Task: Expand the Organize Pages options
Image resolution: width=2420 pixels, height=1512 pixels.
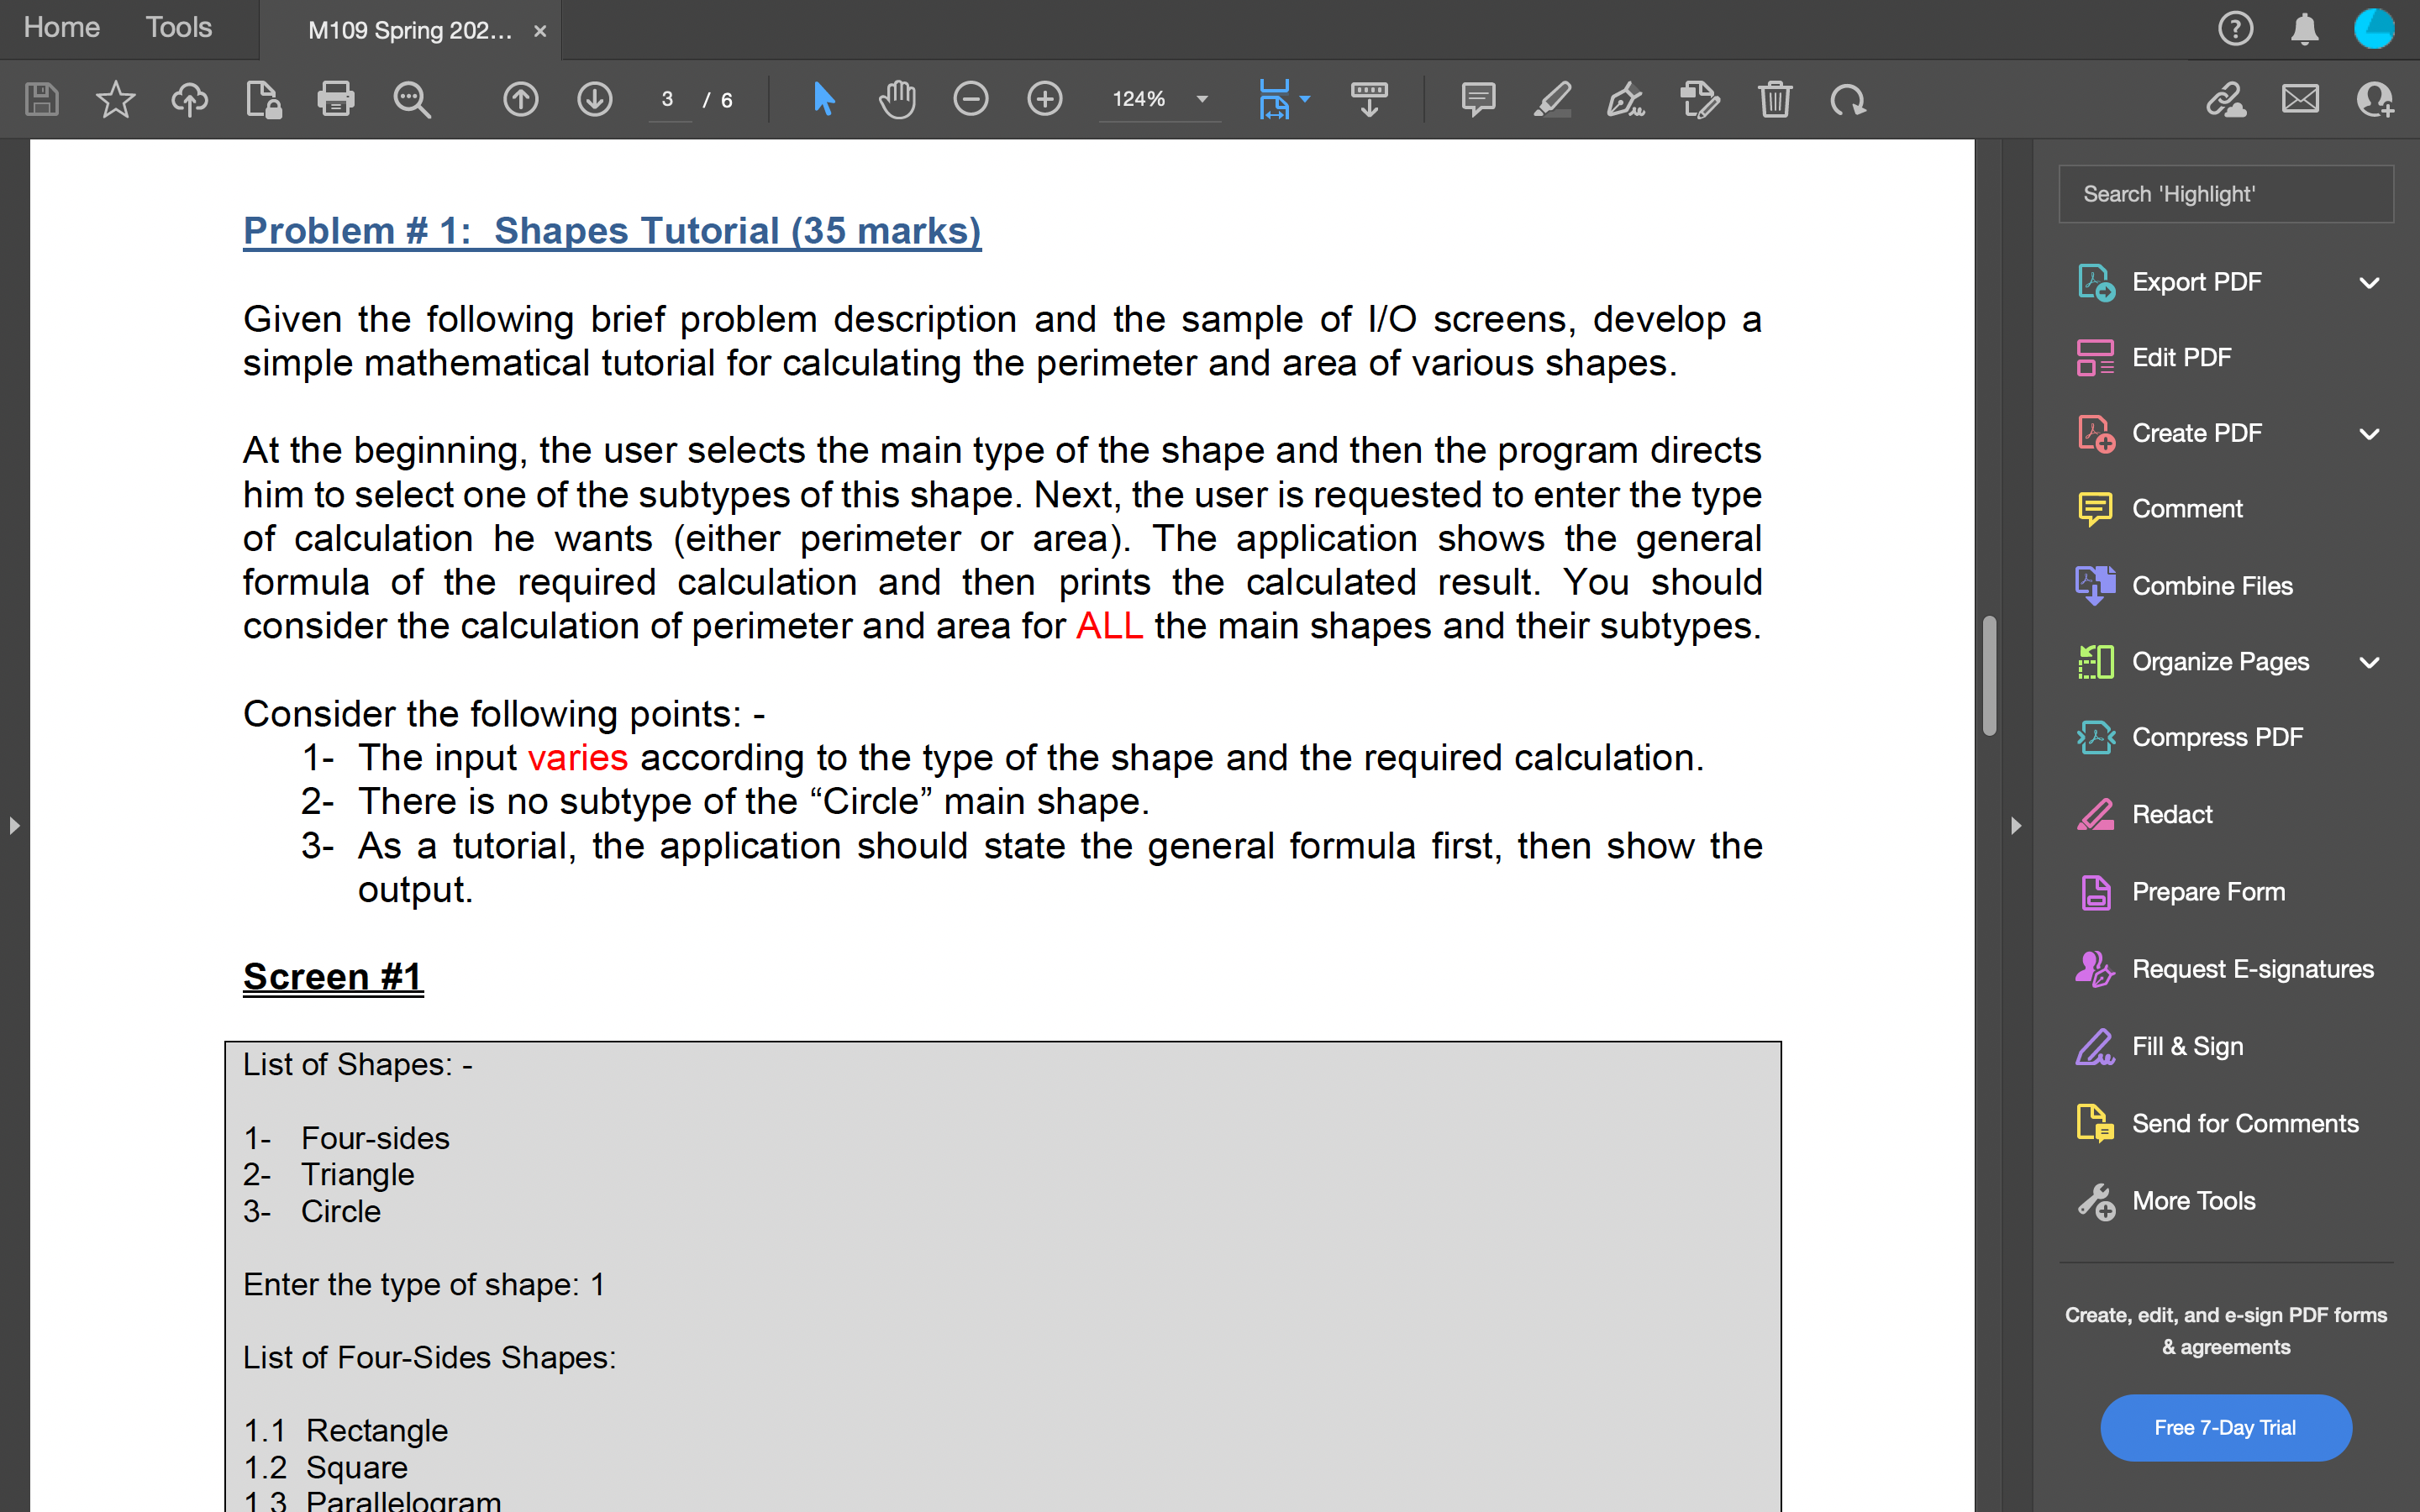Action: coord(2370,661)
